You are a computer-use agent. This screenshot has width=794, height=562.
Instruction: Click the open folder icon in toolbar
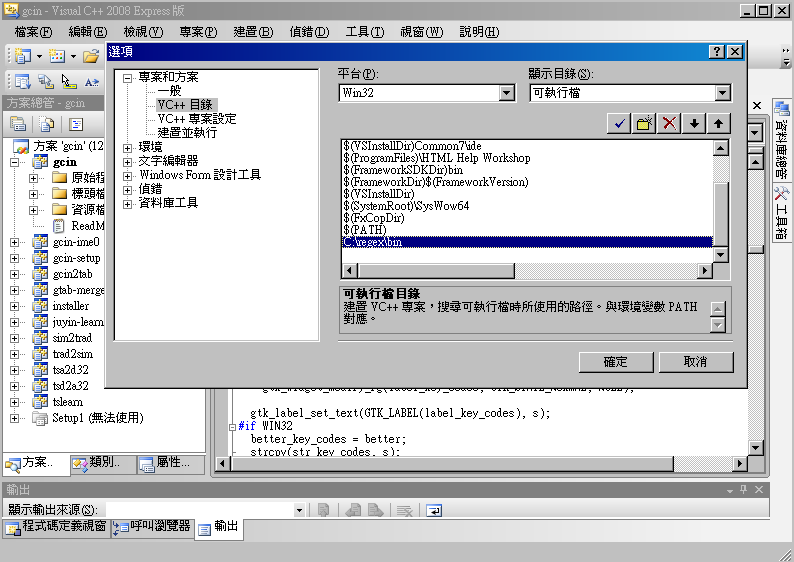91,56
